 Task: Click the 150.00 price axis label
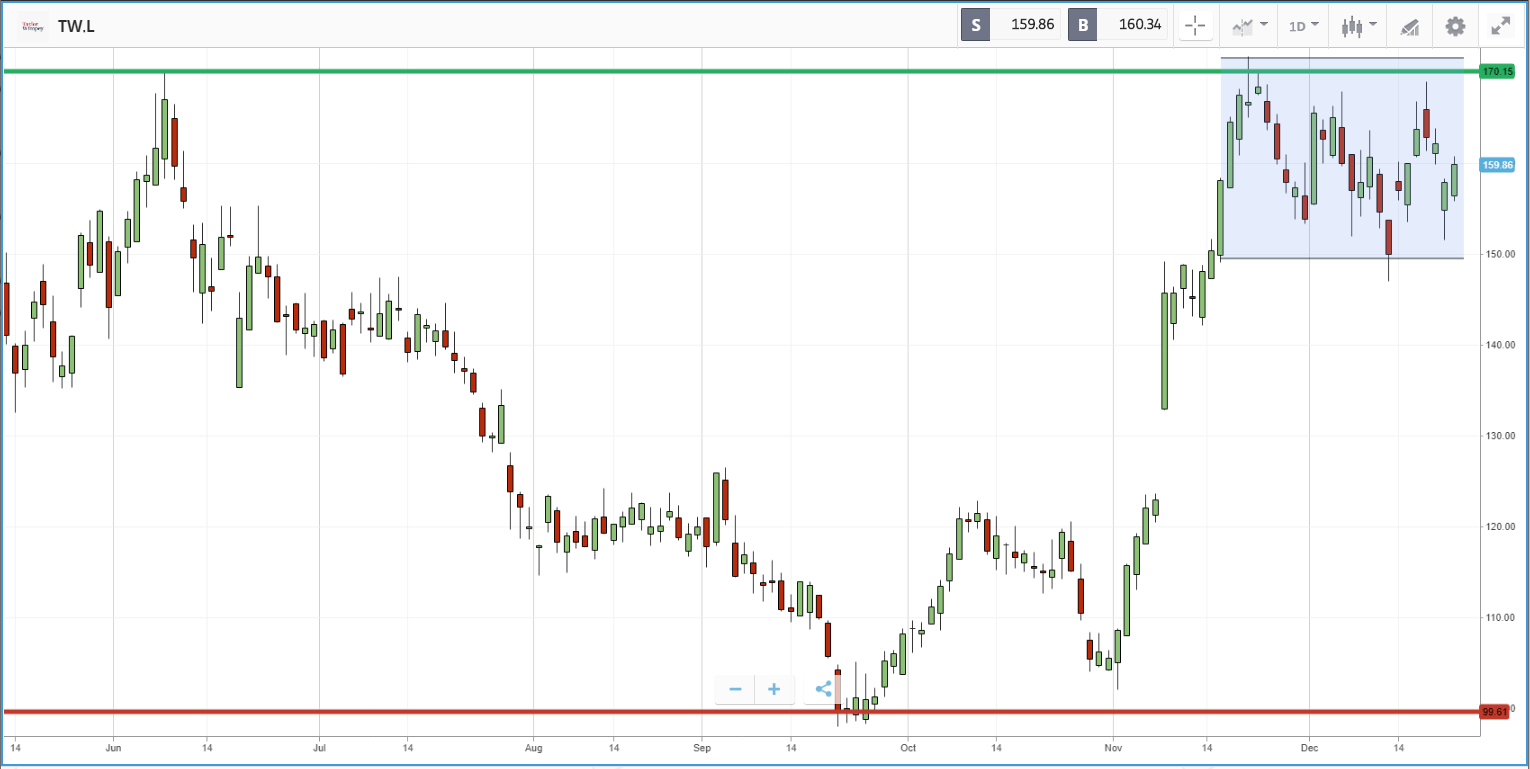click(x=1501, y=254)
